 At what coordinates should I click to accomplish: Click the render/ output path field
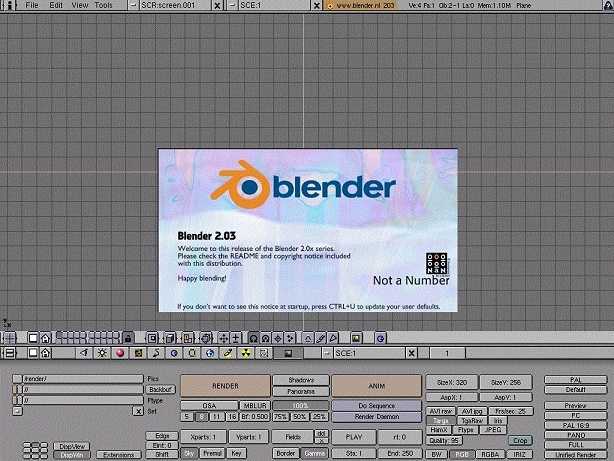tap(80, 379)
